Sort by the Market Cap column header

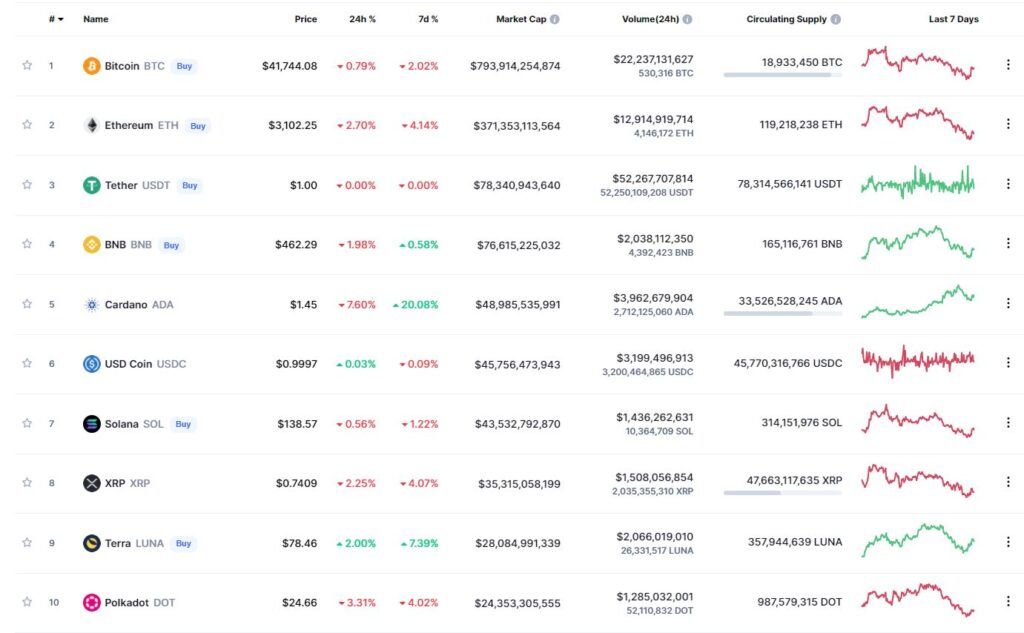[x=521, y=19]
